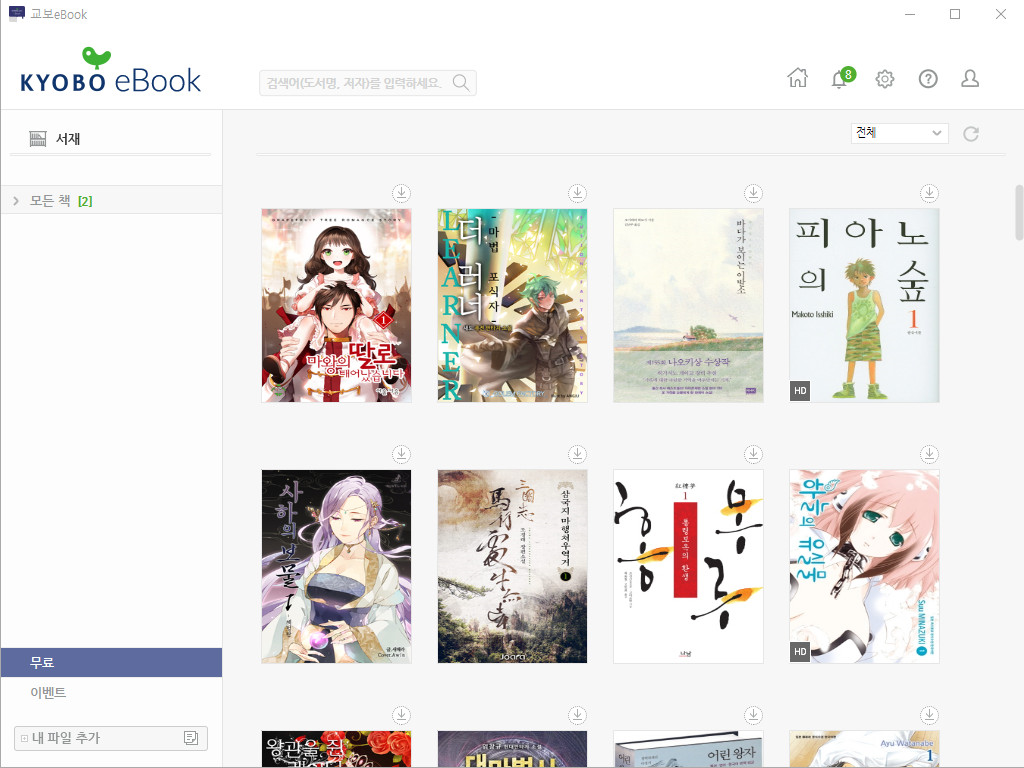Expand the 모든 책 tree node

(16, 201)
